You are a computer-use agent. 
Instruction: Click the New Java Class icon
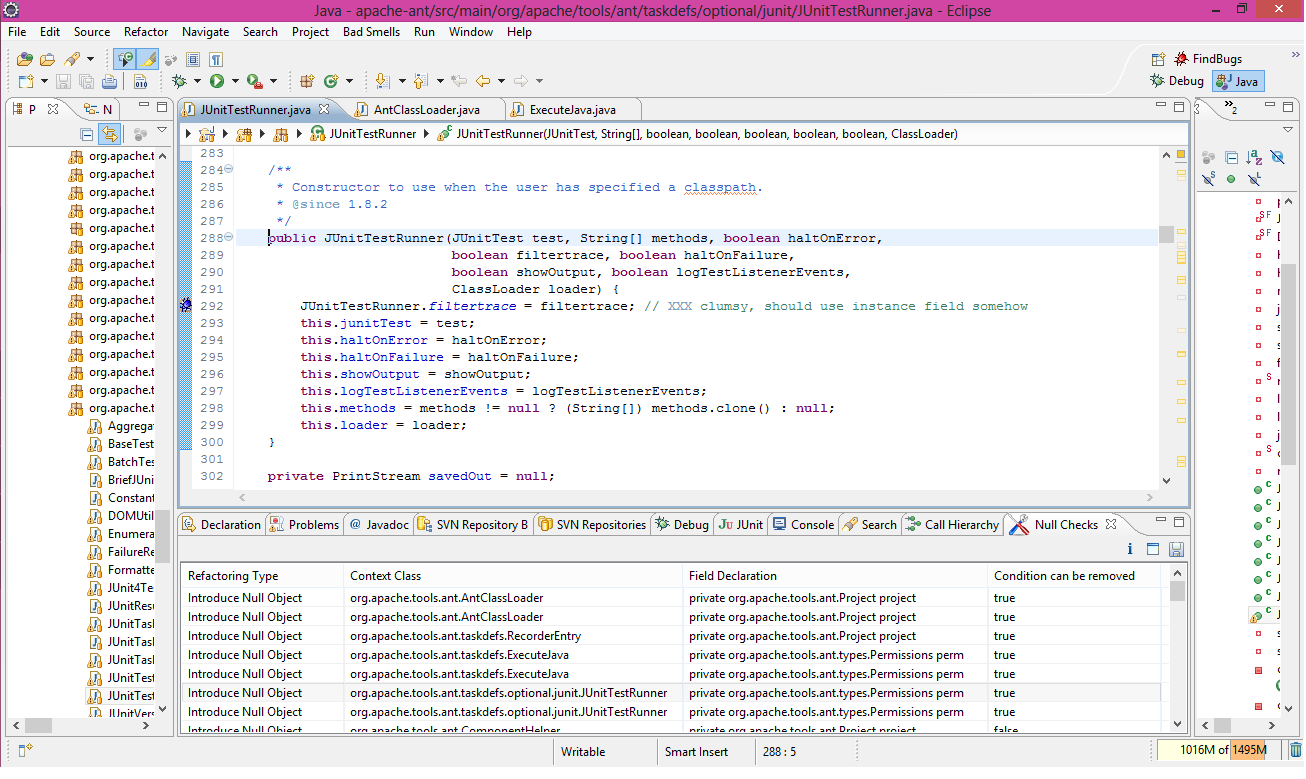pyautogui.click(x=330, y=81)
